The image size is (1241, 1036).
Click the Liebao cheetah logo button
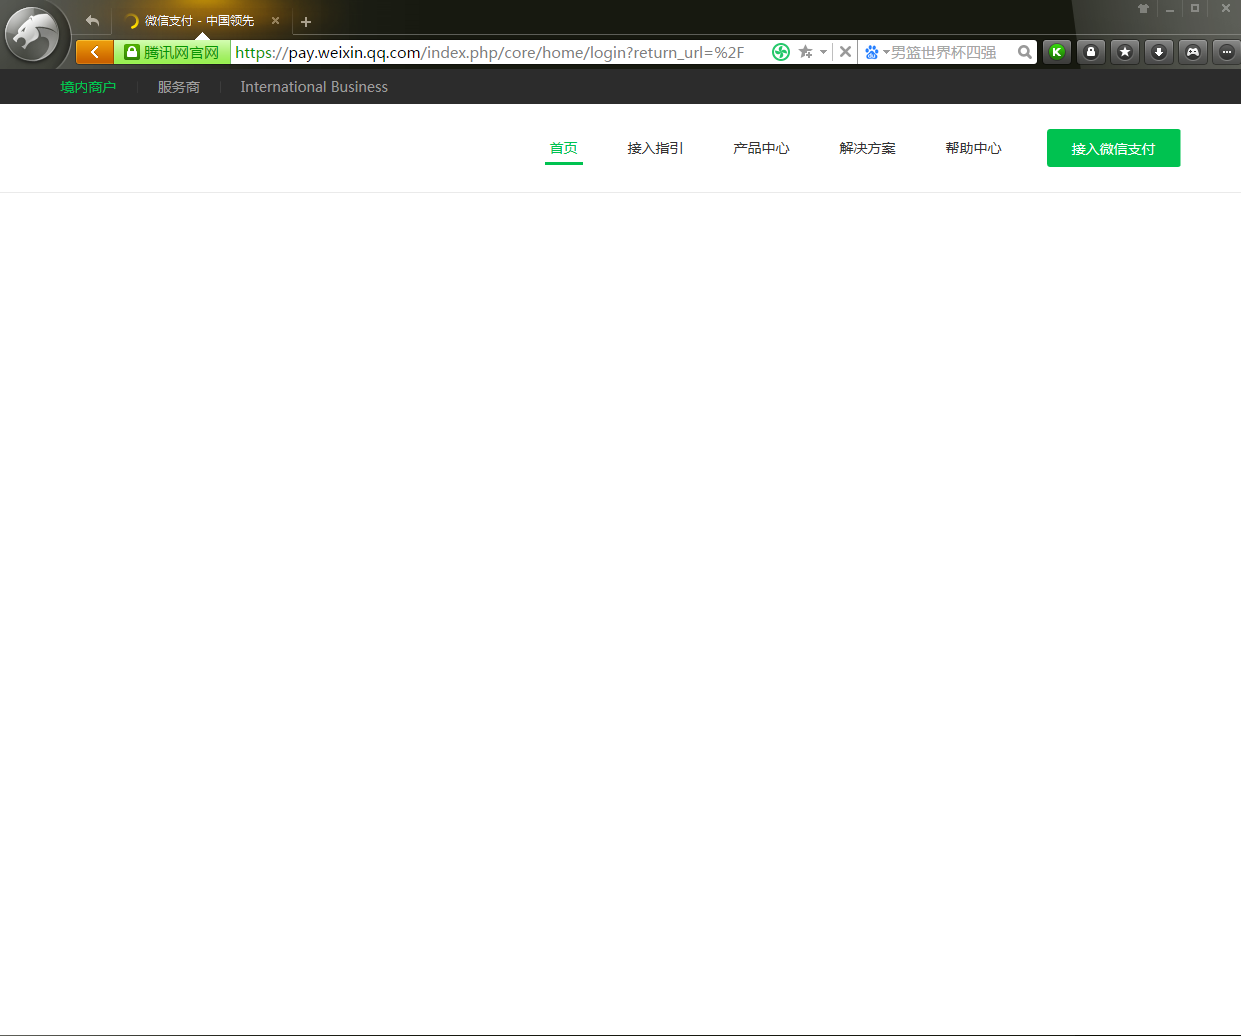click(x=33, y=34)
